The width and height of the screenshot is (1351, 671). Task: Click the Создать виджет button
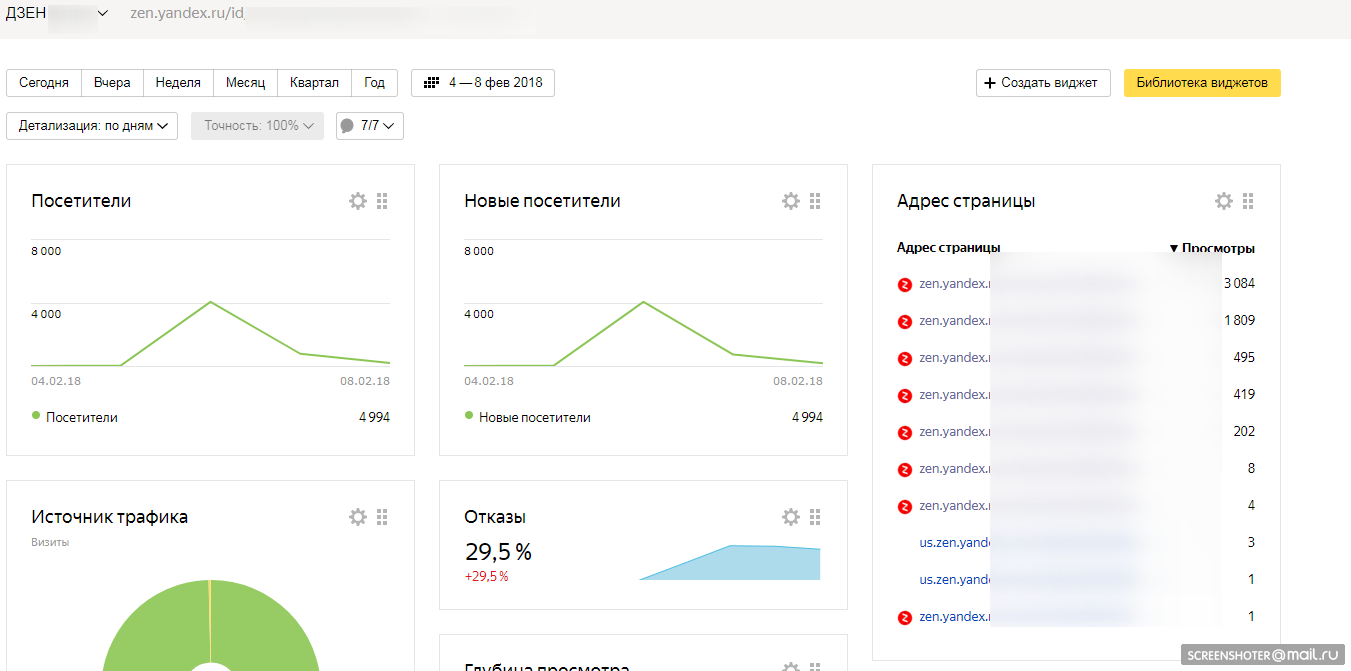1043,83
